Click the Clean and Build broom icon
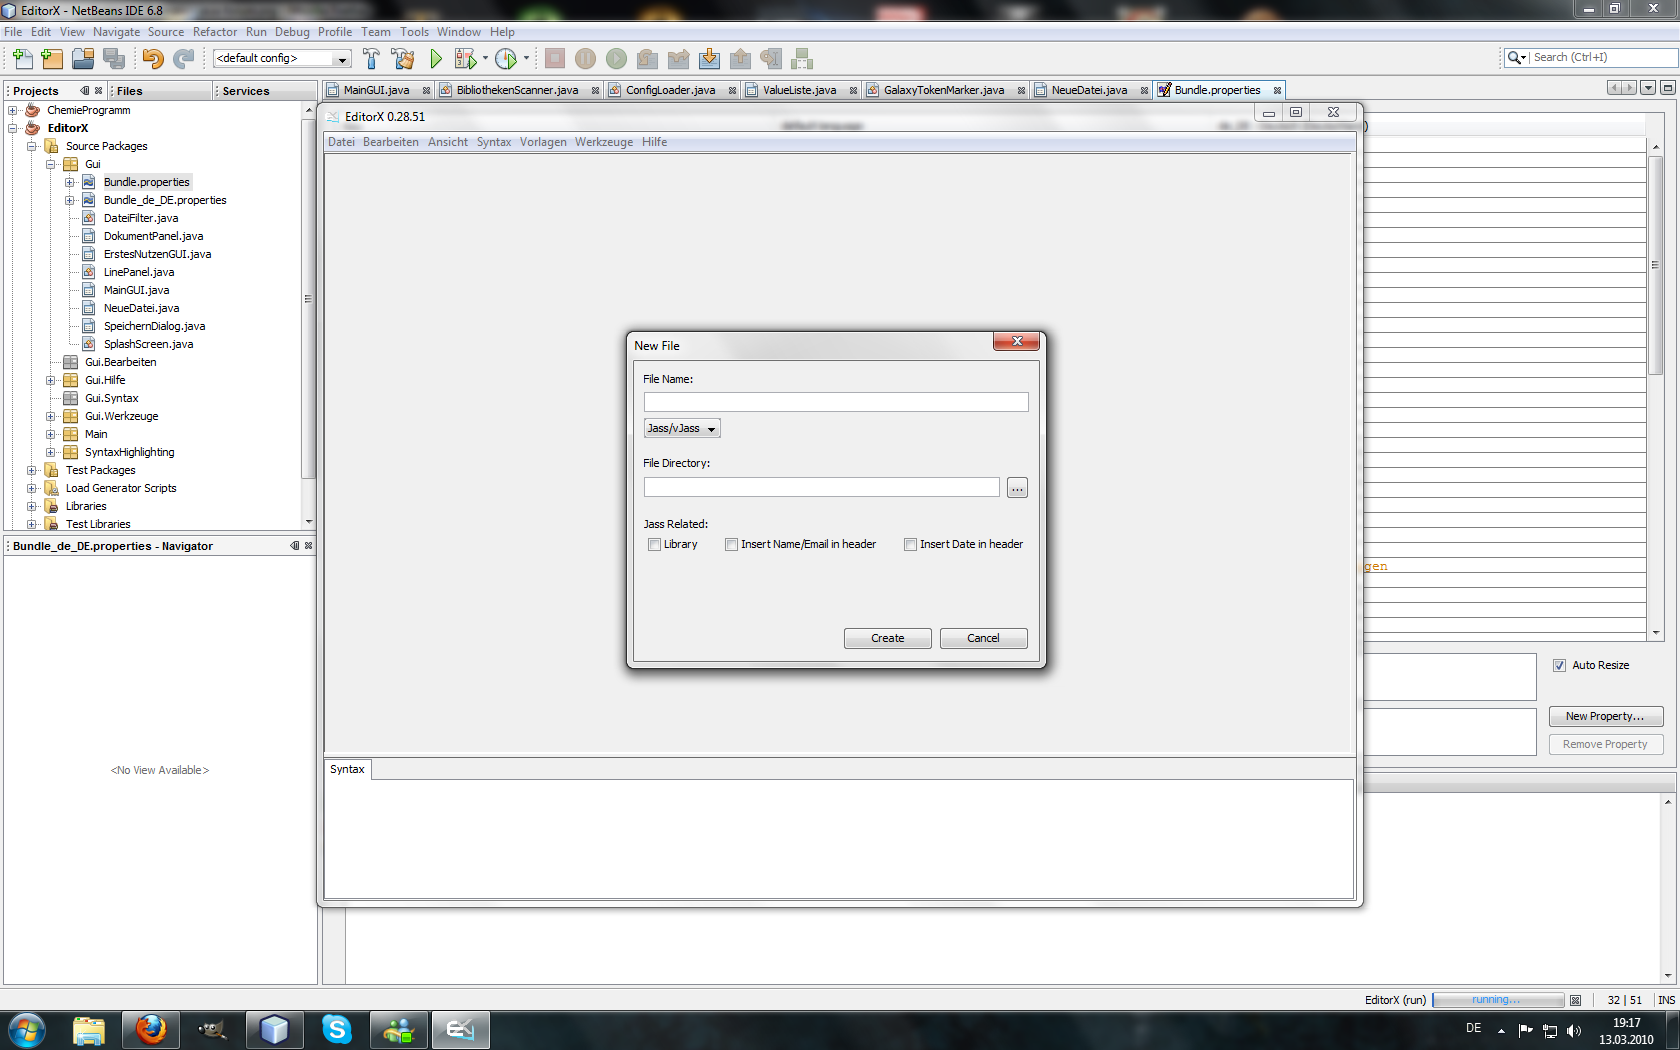Image resolution: width=1680 pixels, height=1050 pixels. [x=403, y=59]
